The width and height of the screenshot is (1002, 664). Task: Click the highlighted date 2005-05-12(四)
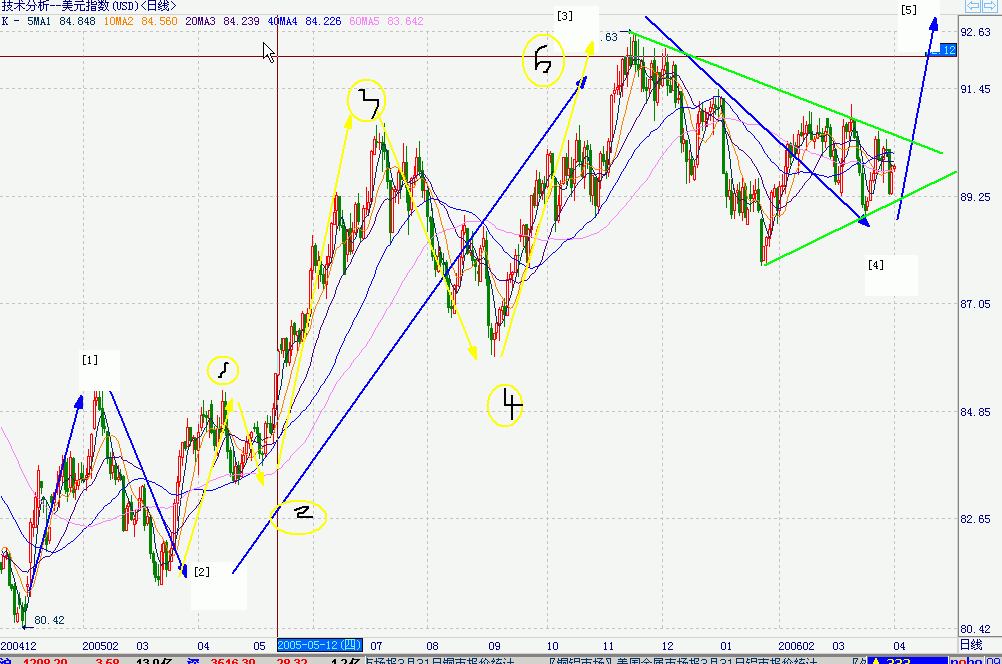click(x=320, y=645)
